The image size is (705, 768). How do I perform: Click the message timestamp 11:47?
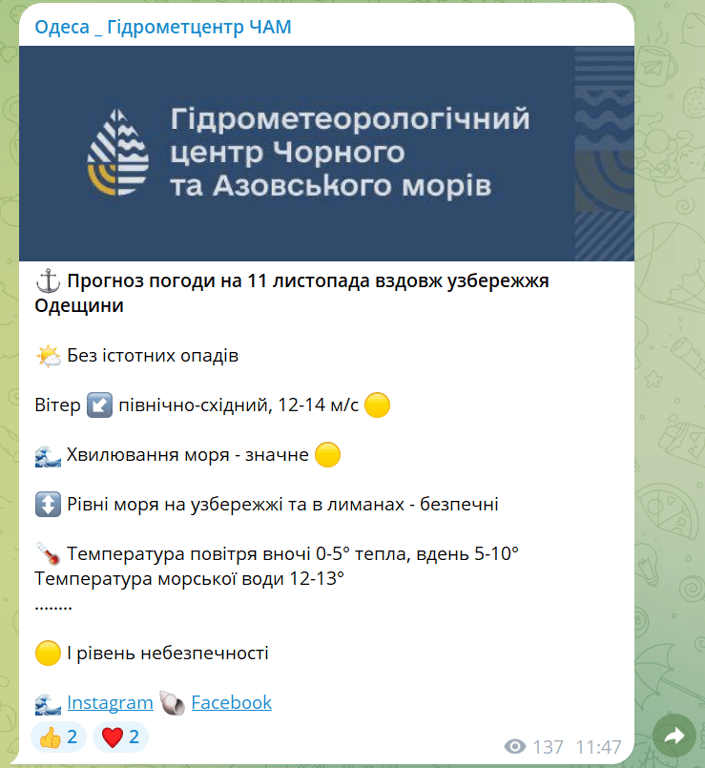pos(598,747)
